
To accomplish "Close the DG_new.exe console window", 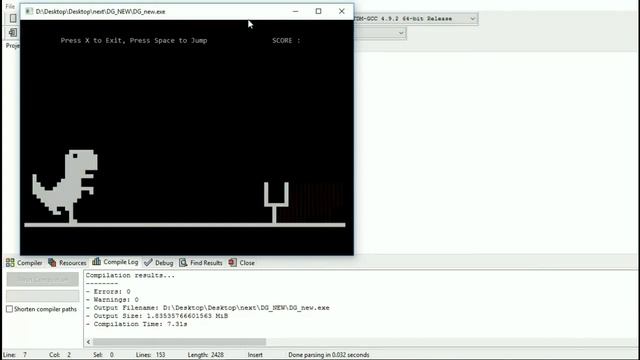I will (x=342, y=11).
